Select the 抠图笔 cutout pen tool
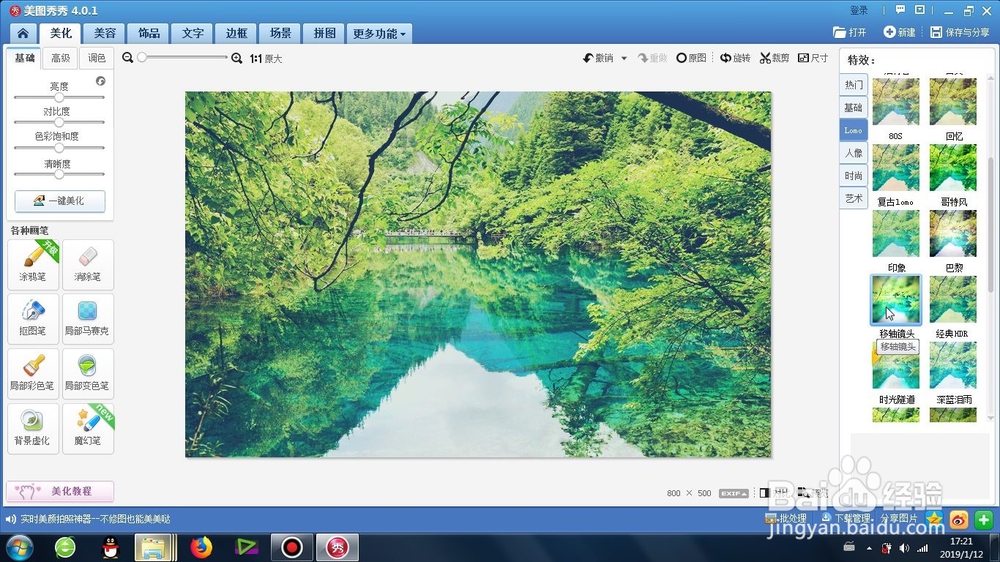Image resolution: width=1000 pixels, height=562 pixels. [x=33, y=318]
